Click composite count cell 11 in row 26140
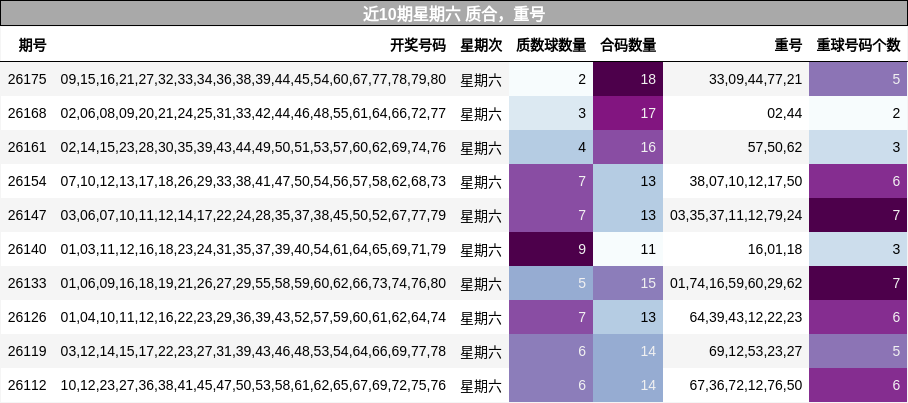Image resolution: width=908 pixels, height=403 pixels. pyautogui.click(x=628, y=250)
